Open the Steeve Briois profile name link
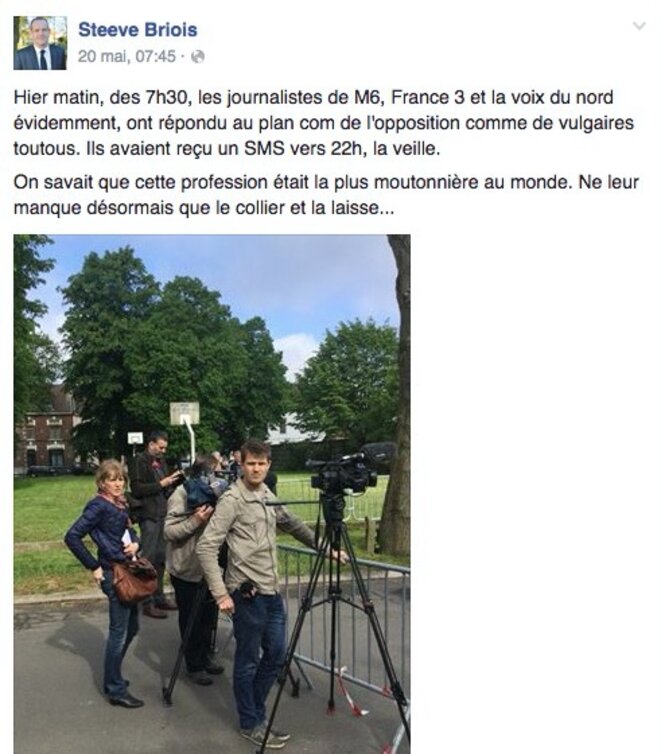Screen dimensions: 661x754 (137, 30)
